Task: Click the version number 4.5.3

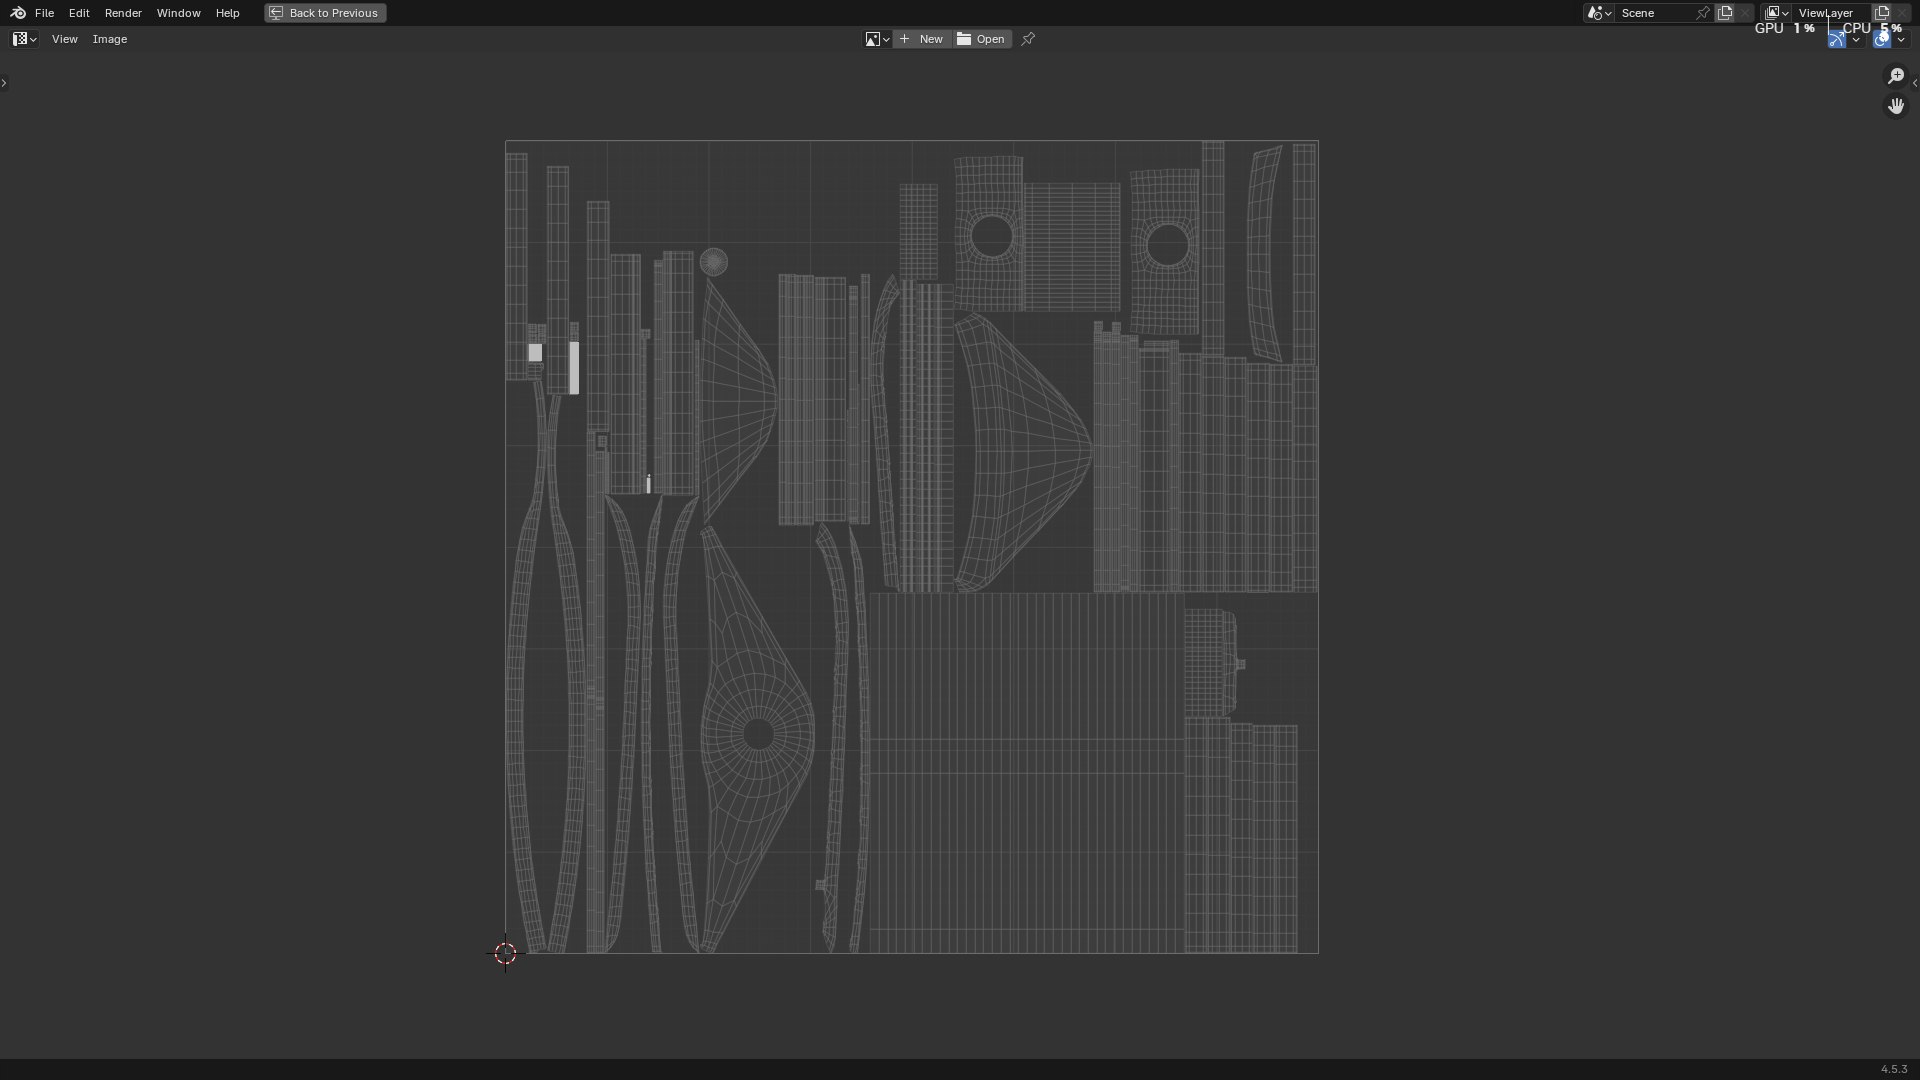Action: 1894,1069
